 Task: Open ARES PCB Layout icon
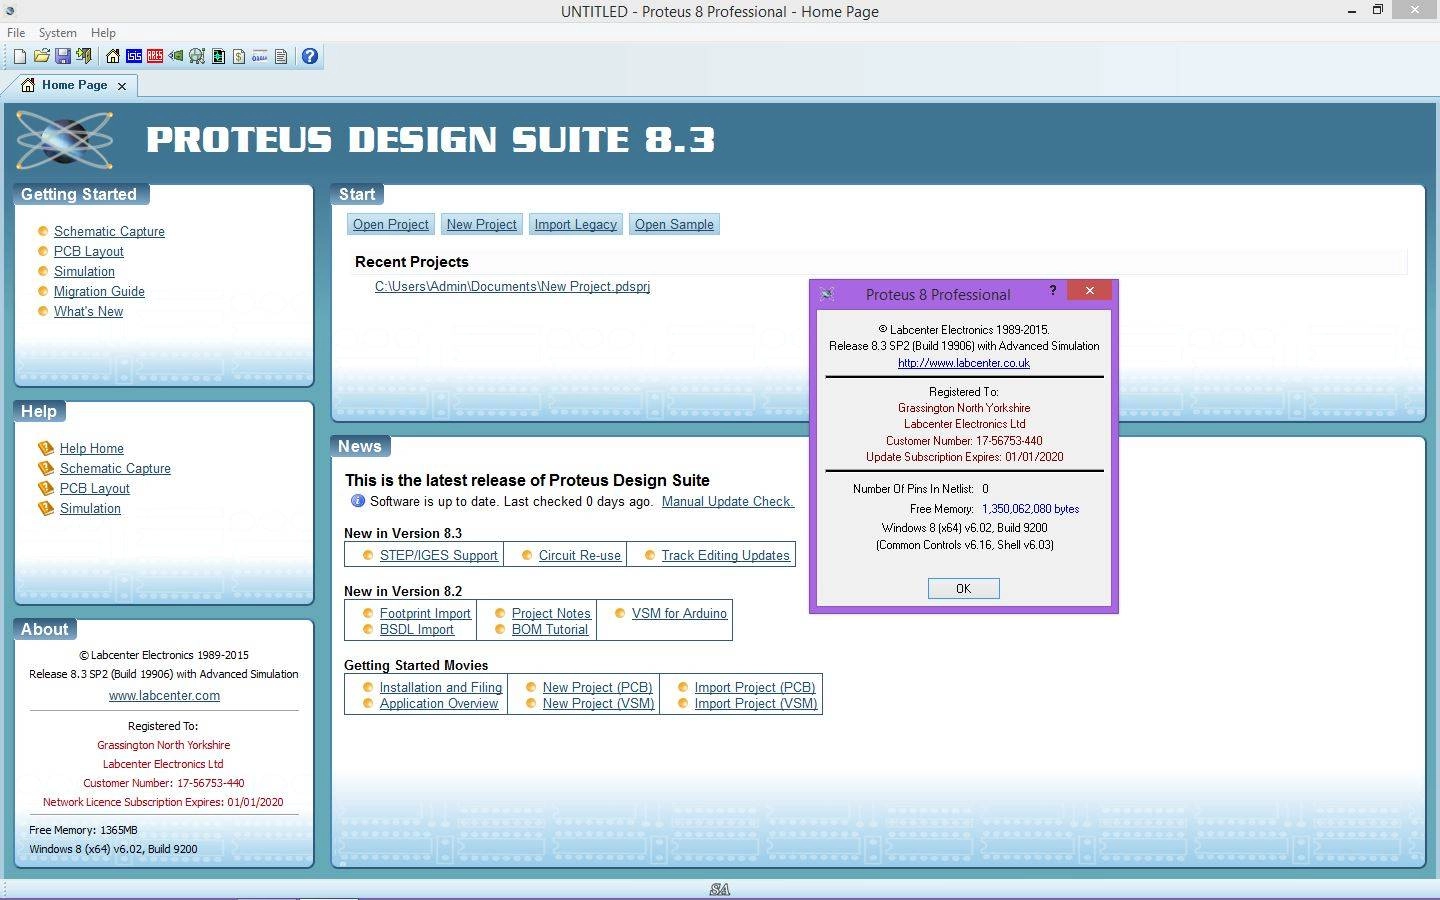(155, 56)
